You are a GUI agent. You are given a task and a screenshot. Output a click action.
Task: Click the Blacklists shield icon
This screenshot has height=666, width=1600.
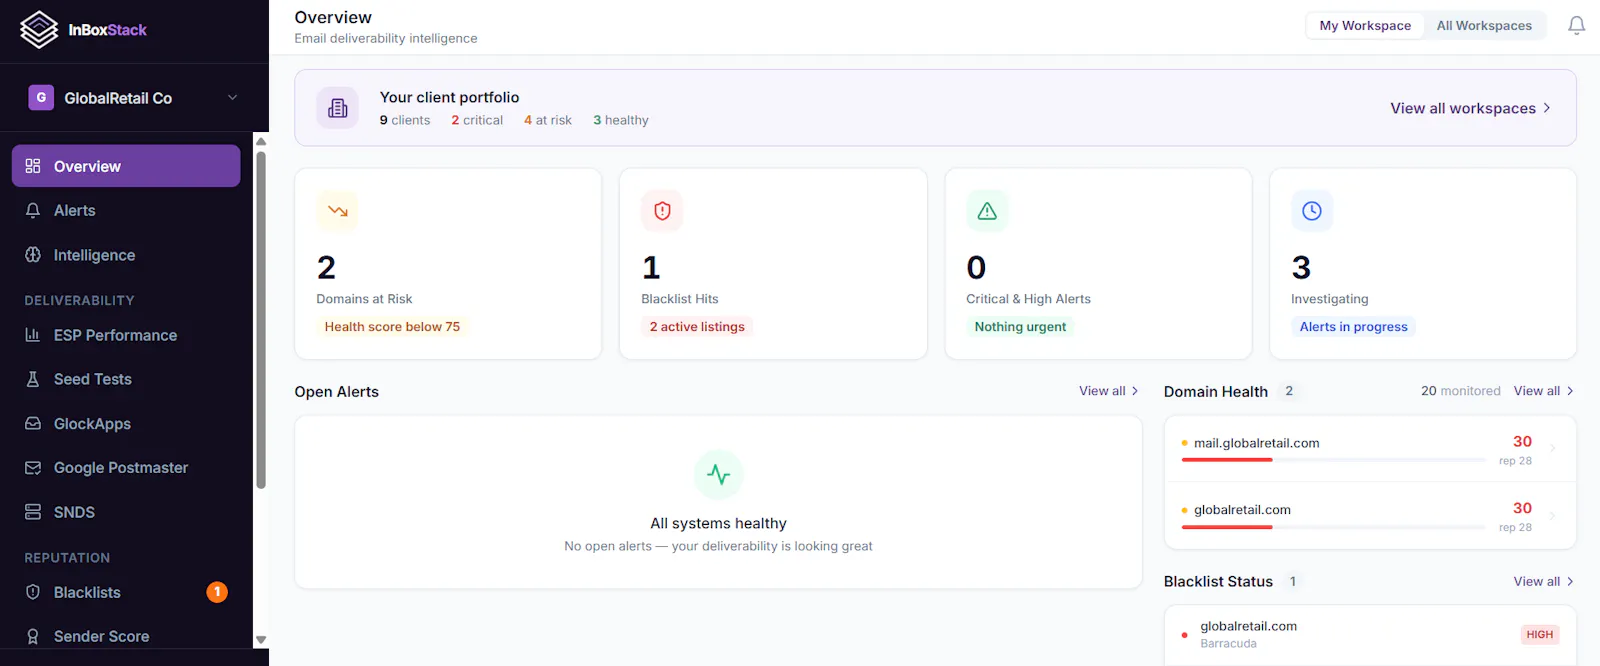[33, 592]
